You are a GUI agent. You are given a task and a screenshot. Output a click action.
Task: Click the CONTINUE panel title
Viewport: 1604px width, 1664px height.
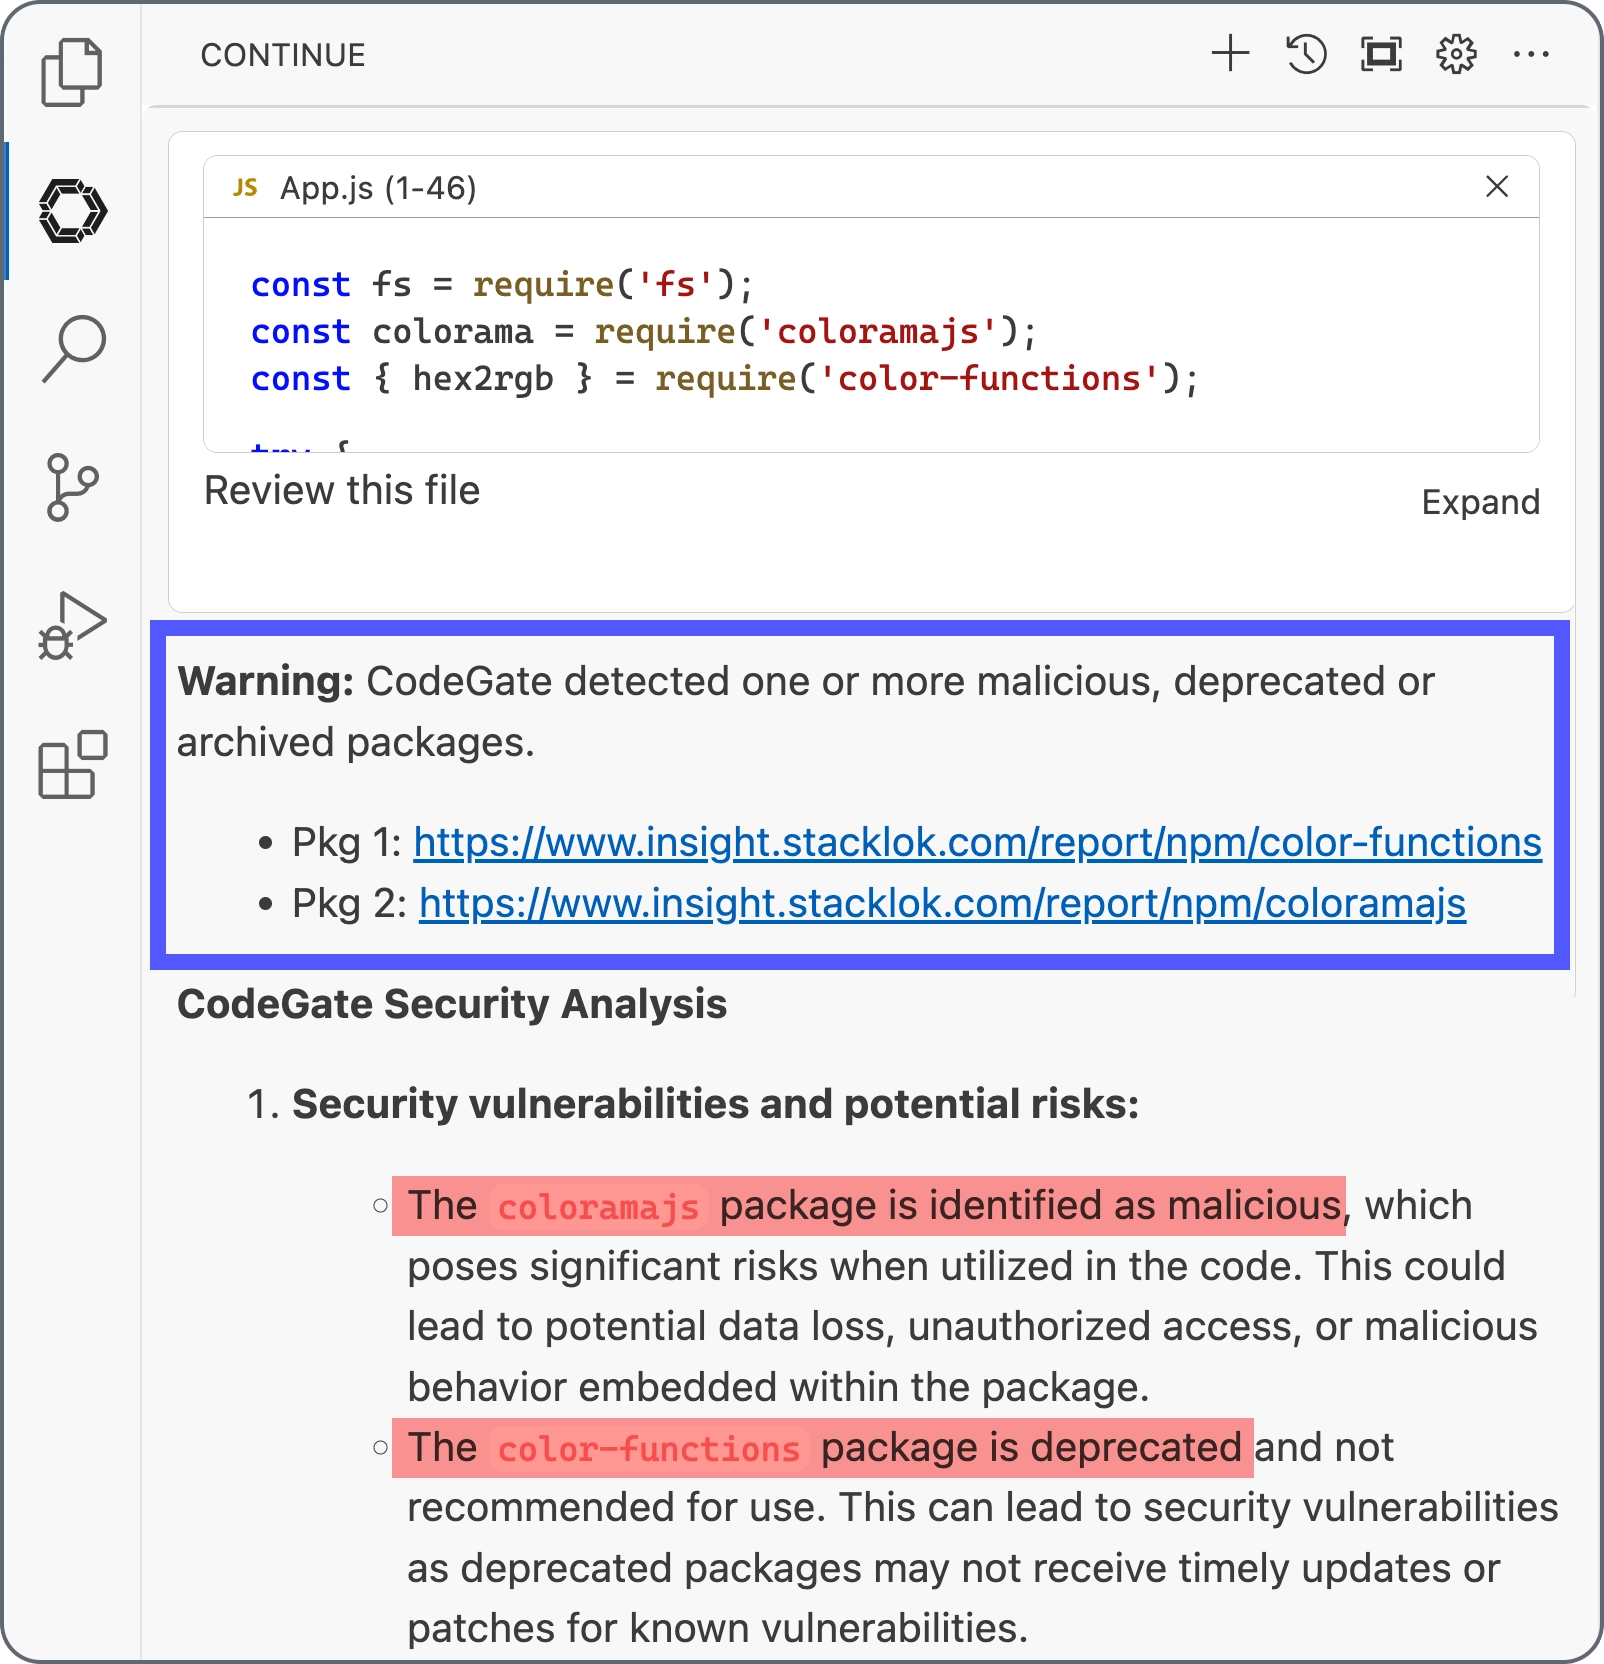click(x=283, y=55)
